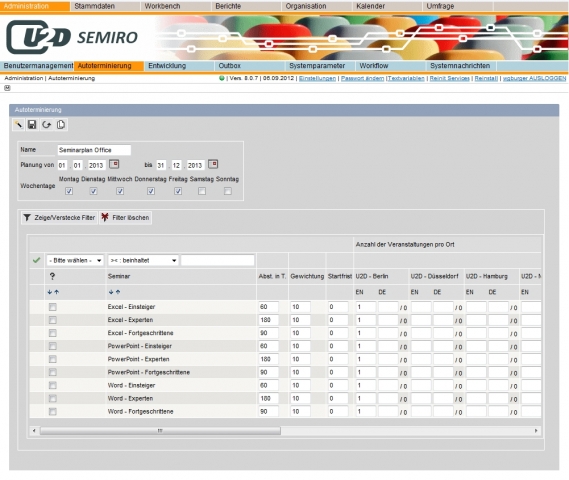Screen dimensions: 569x480
Task: Open calendar picker for Planung von date
Action: 114,164
